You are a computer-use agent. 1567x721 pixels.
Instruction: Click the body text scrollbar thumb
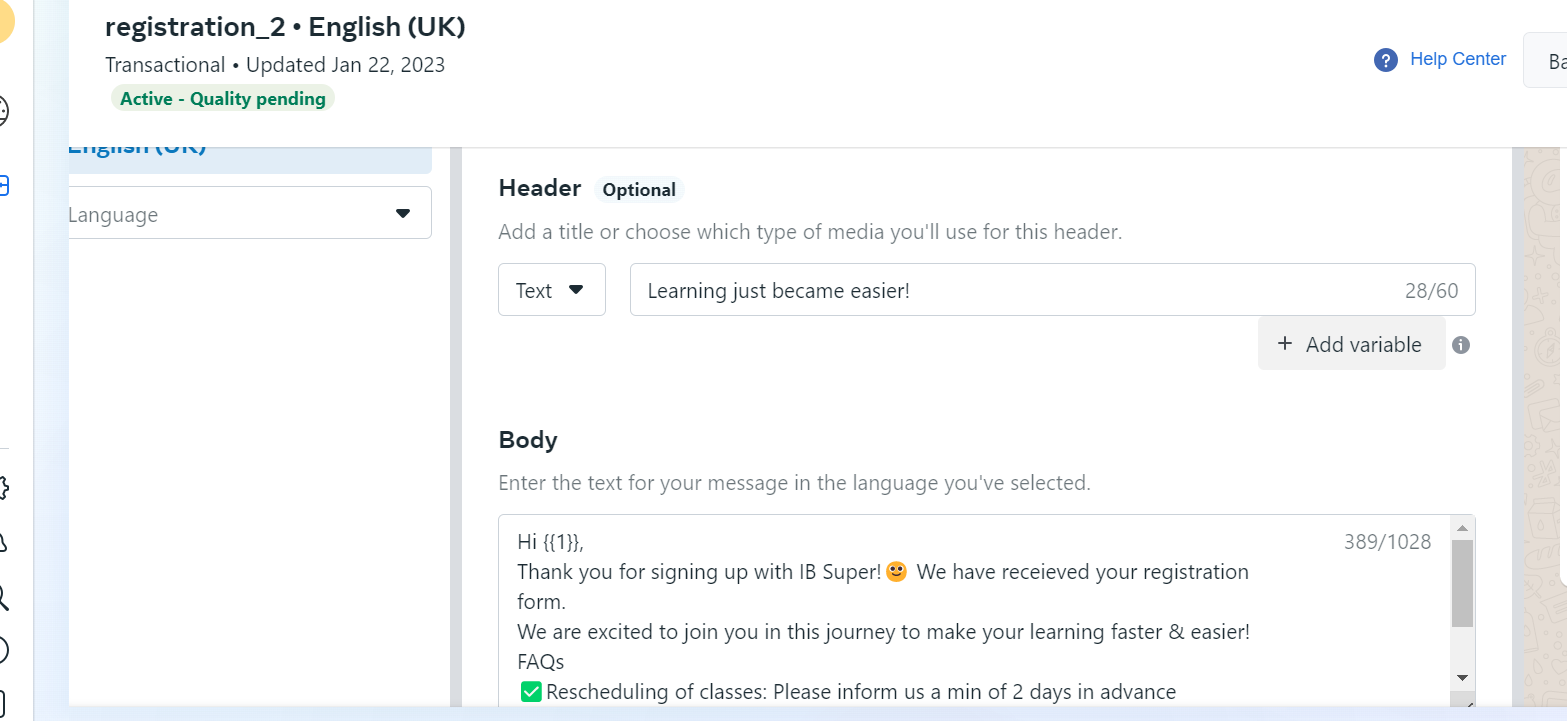tap(1462, 584)
